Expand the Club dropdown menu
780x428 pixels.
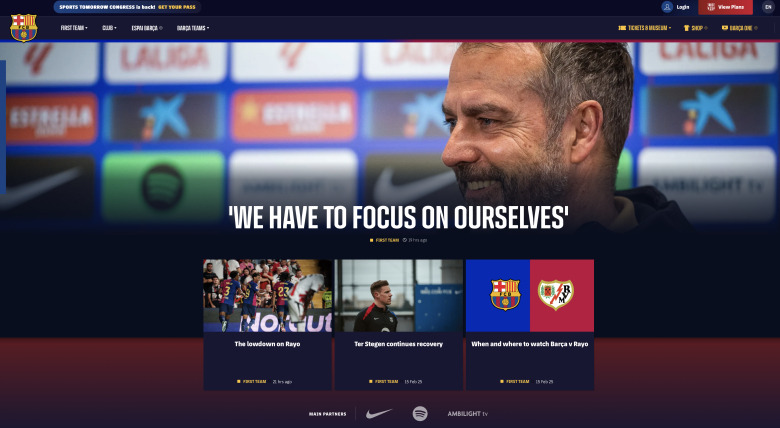point(109,28)
